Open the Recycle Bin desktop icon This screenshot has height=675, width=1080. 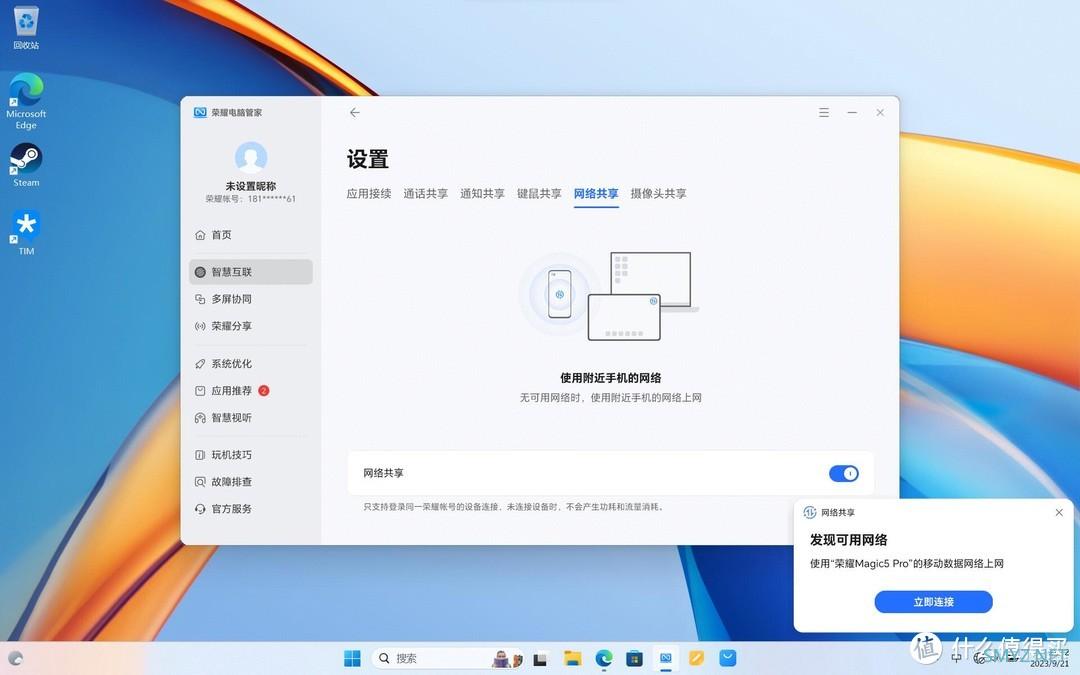tap(26, 28)
